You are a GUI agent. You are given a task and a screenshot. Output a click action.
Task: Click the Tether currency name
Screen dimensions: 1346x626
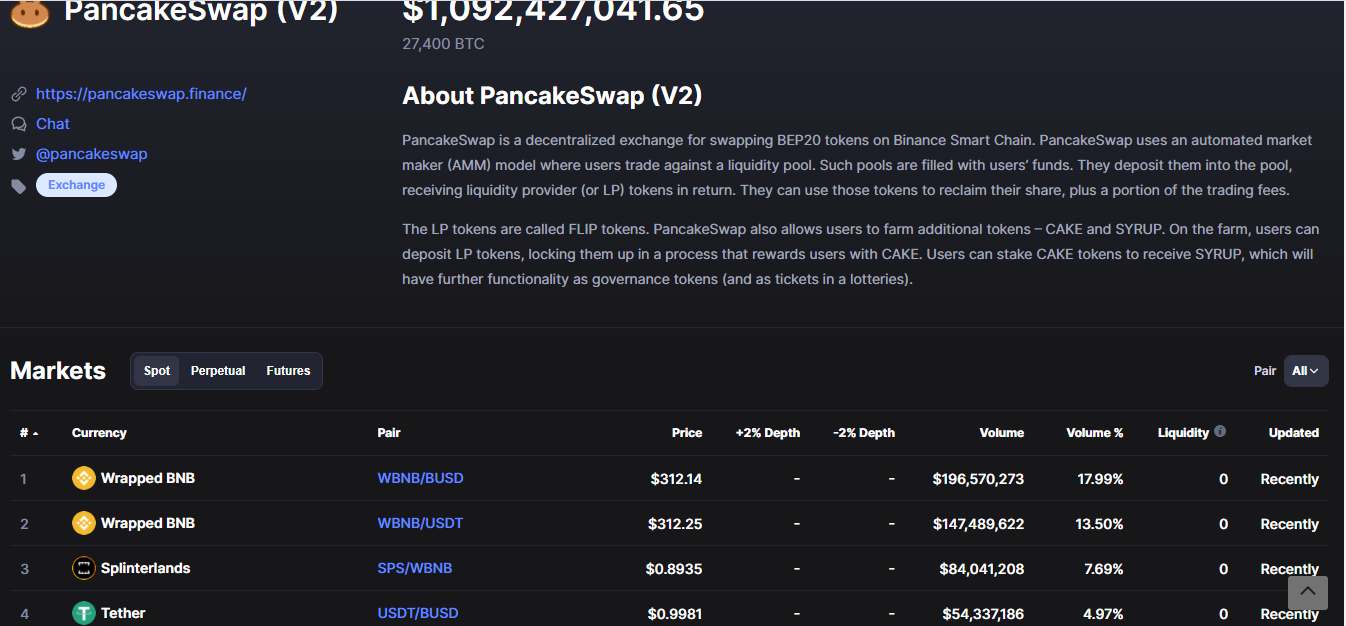click(x=123, y=613)
